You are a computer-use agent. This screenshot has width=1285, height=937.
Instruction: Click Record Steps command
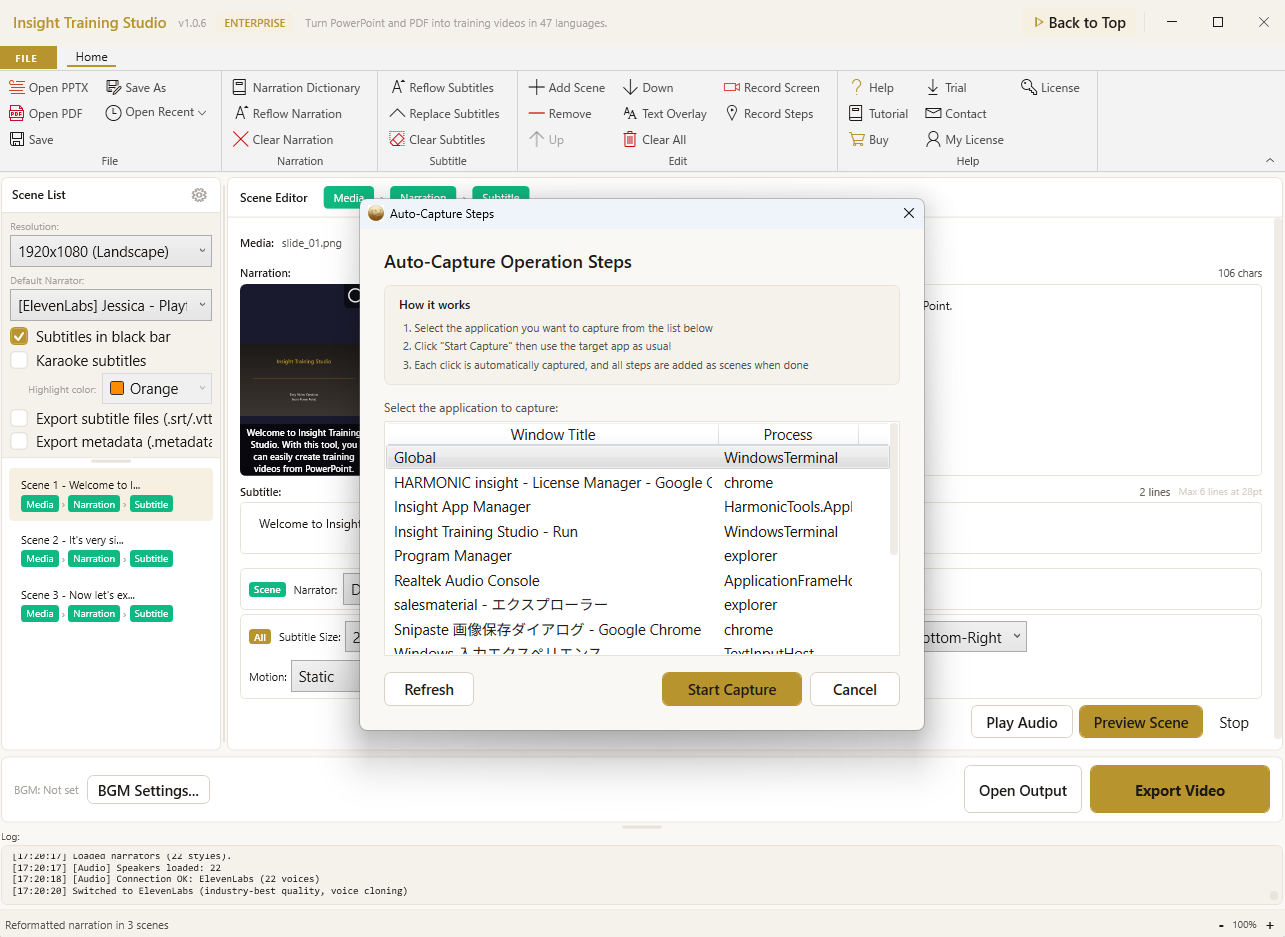[768, 114]
